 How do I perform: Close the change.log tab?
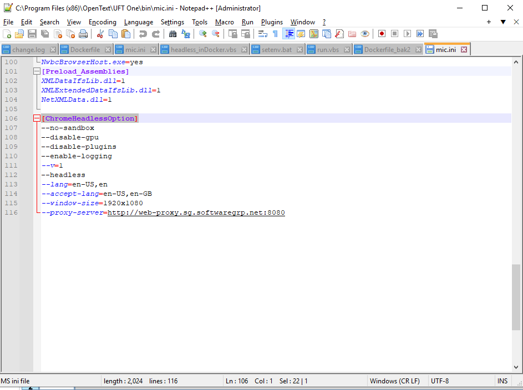point(53,50)
